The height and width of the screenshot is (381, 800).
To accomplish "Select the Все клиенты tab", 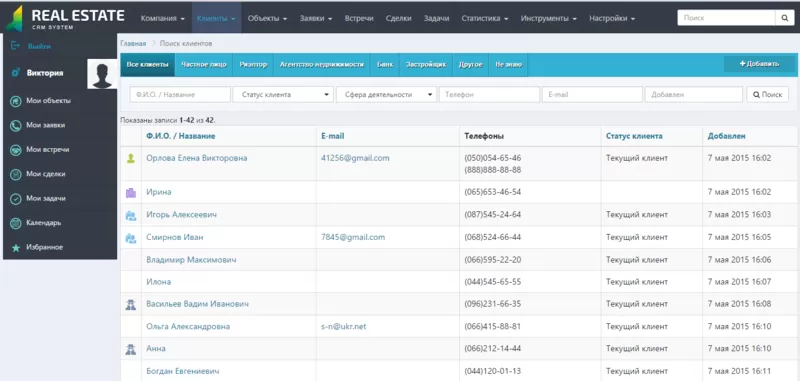I will pos(147,65).
